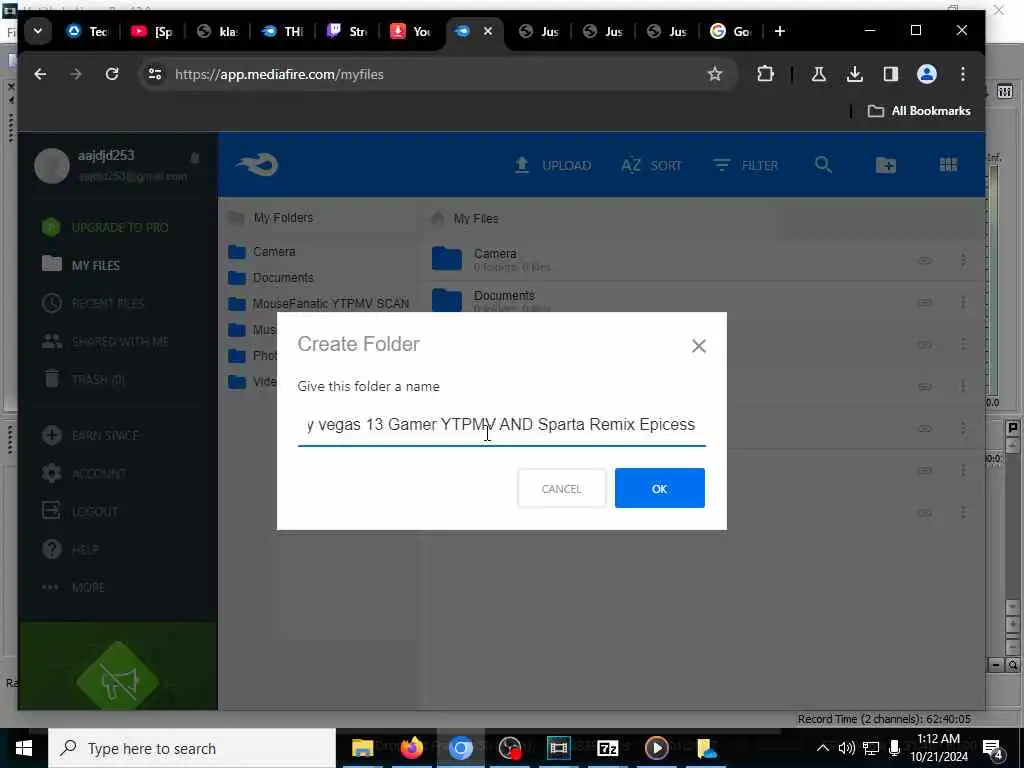Switch to grid view icon

coord(948,165)
